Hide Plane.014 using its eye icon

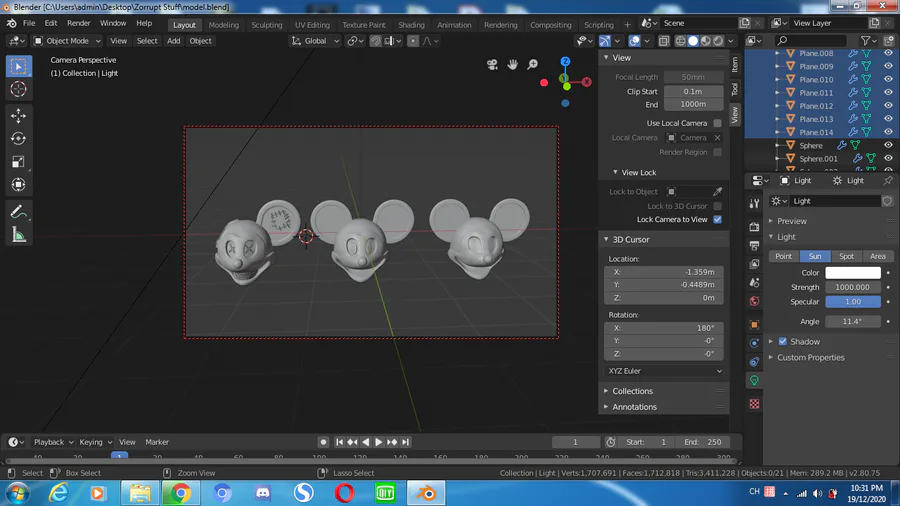887,132
